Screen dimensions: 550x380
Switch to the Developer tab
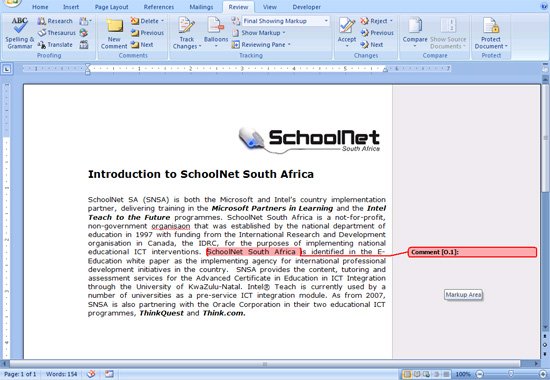[x=307, y=7]
